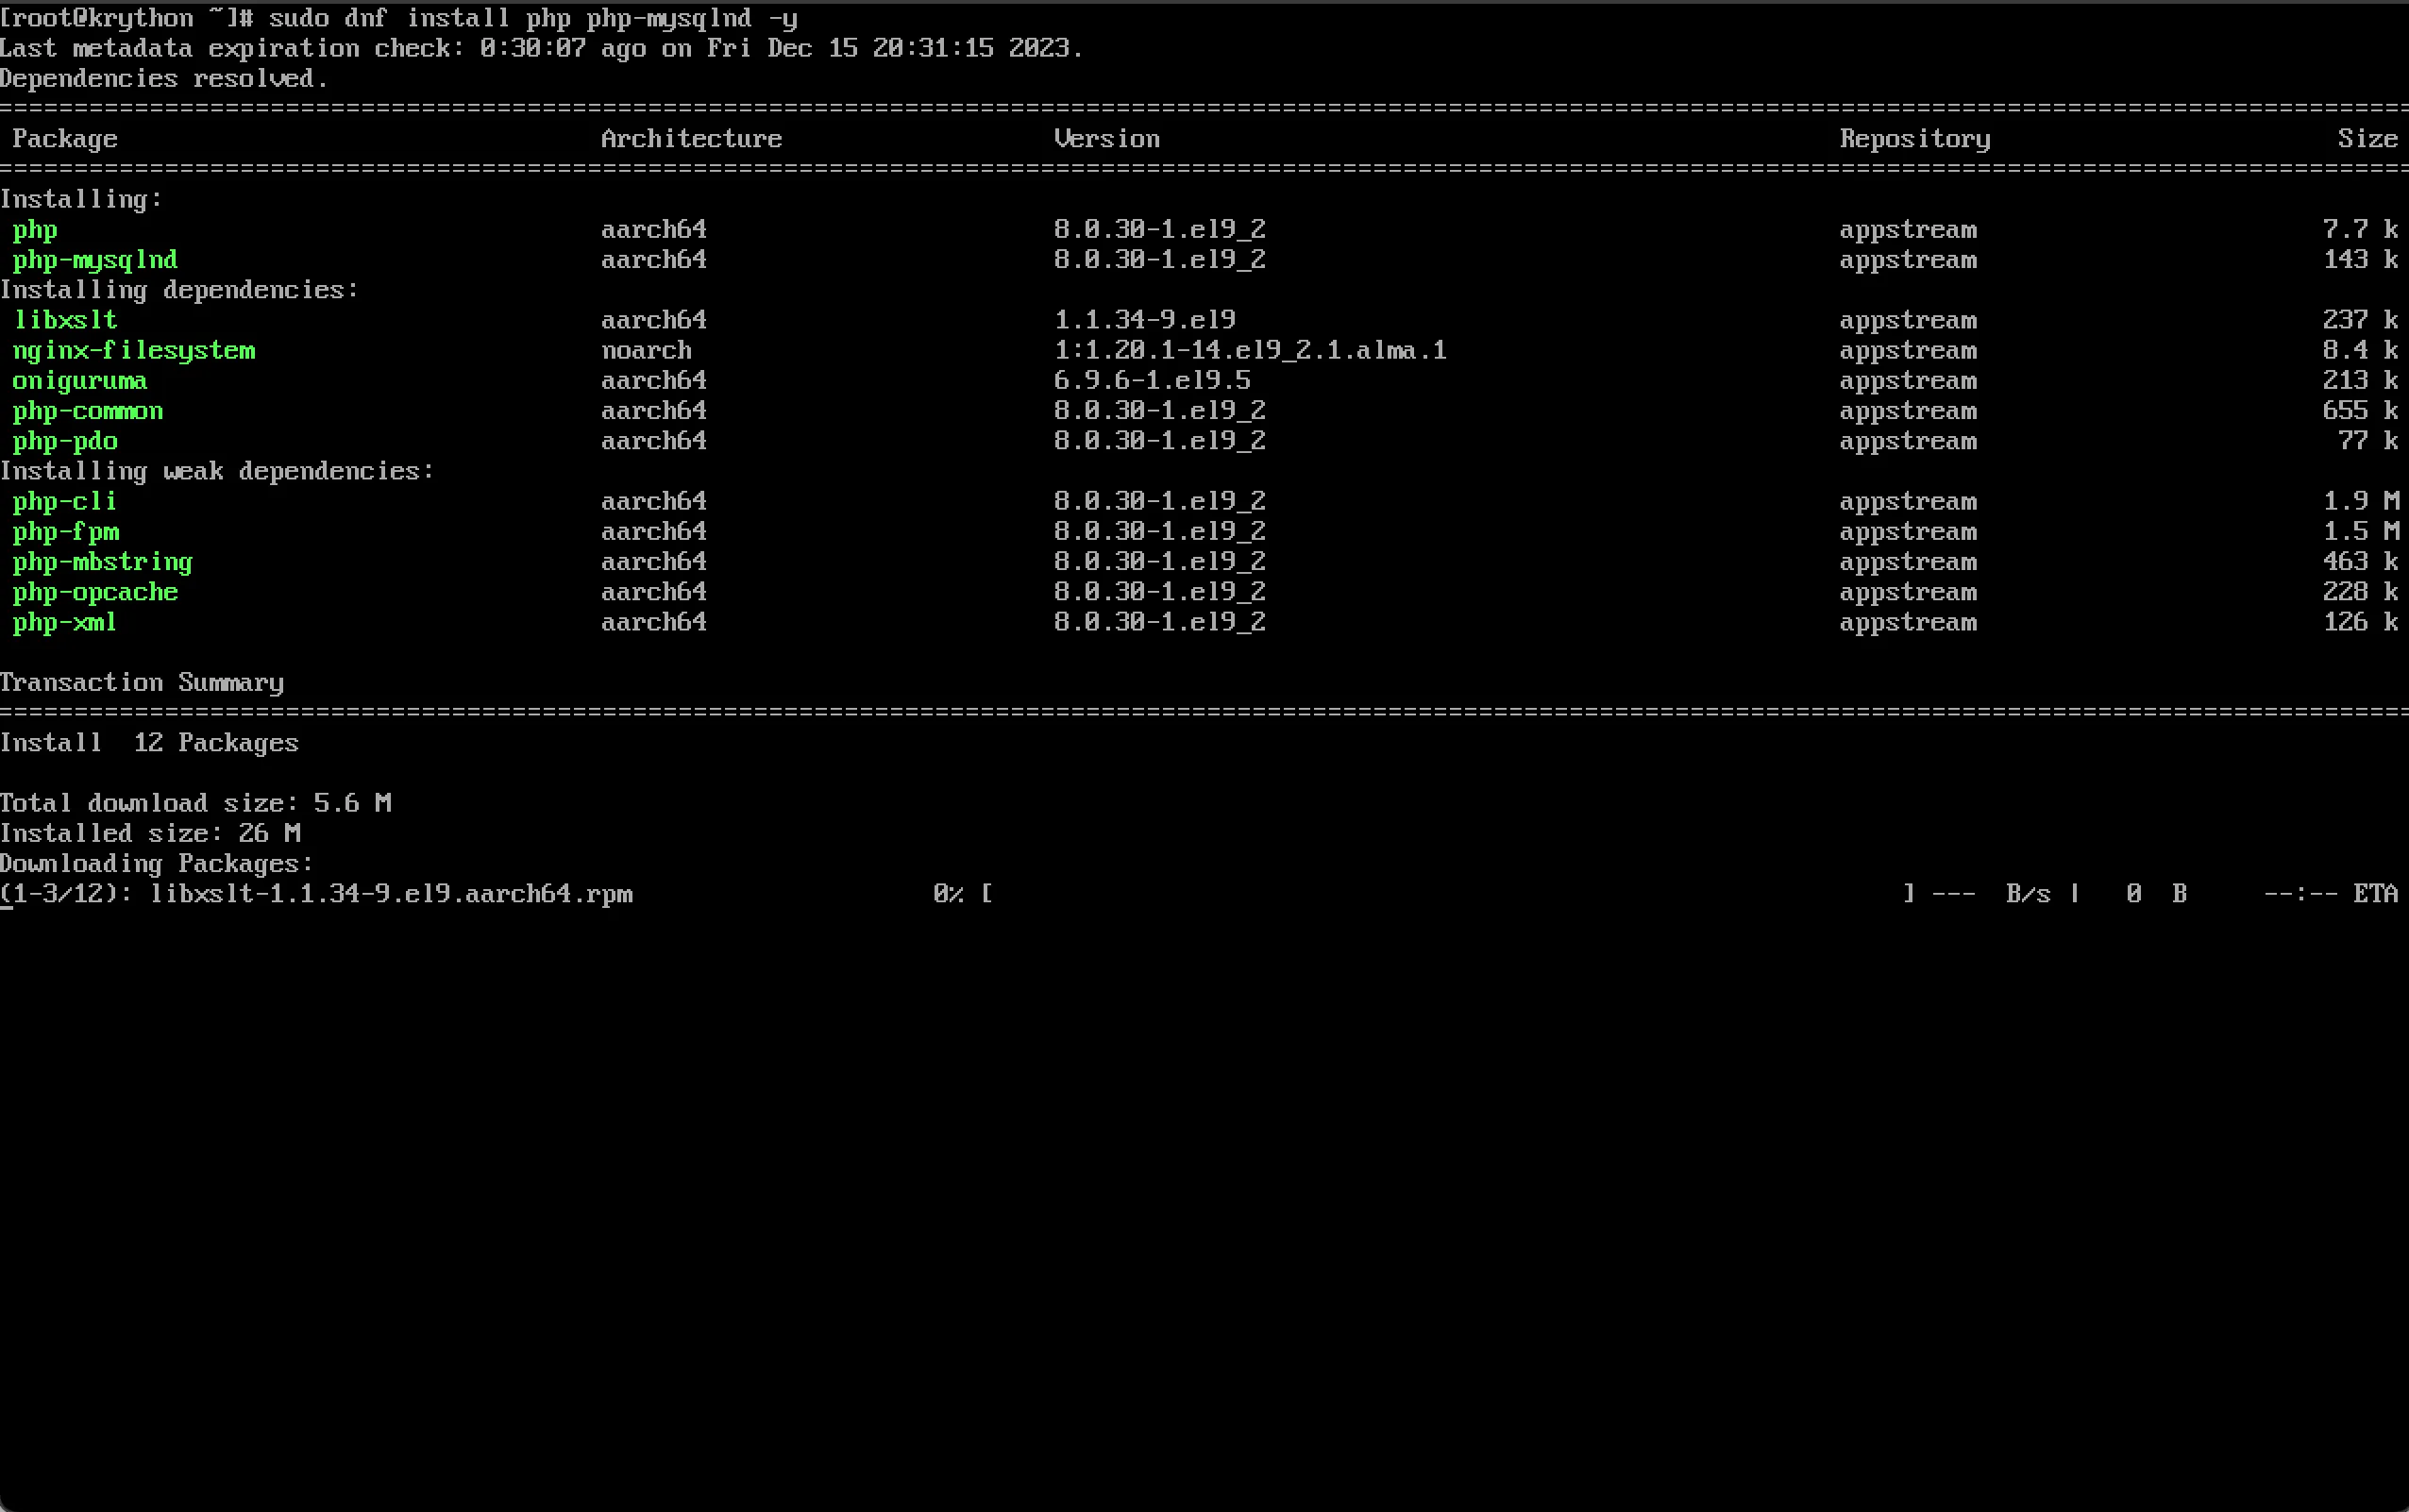Screen dimensions: 2409x1512
Task: Click version '8.0.30-1.el9_2' in php-cli row
Action: tap(1160, 501)
